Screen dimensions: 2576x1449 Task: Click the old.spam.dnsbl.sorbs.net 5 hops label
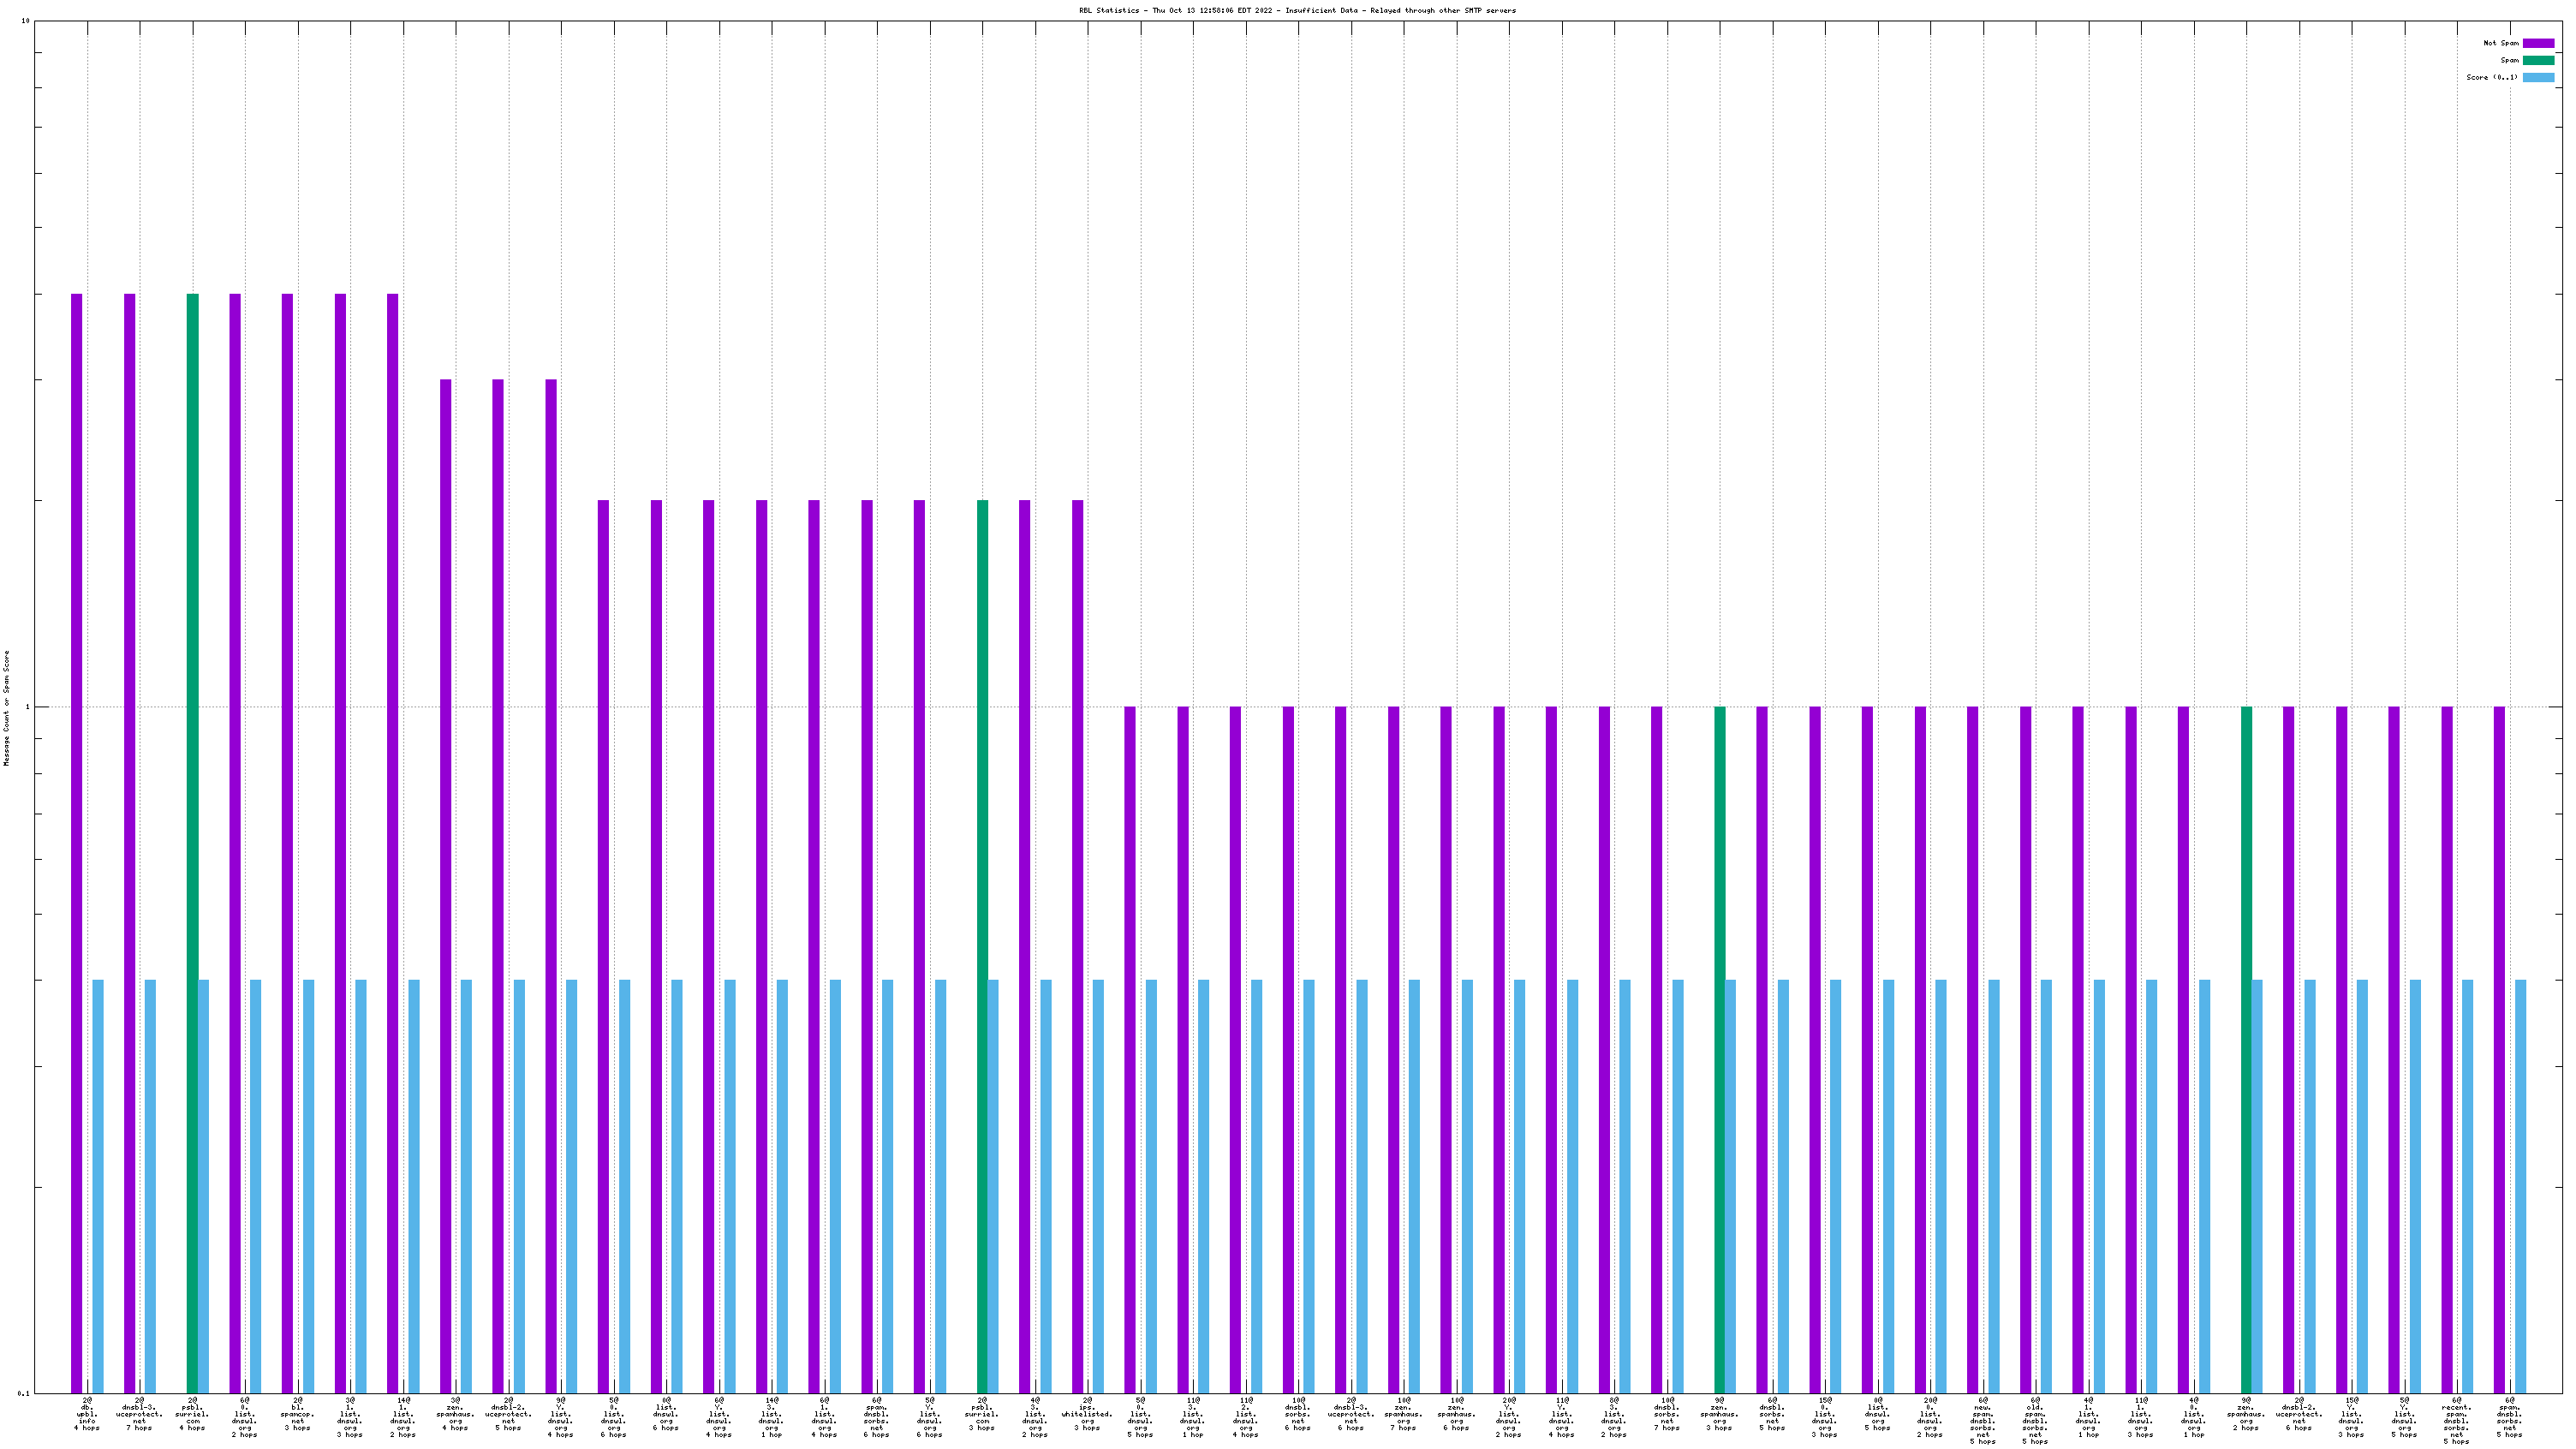(x=2035, y=1420)
